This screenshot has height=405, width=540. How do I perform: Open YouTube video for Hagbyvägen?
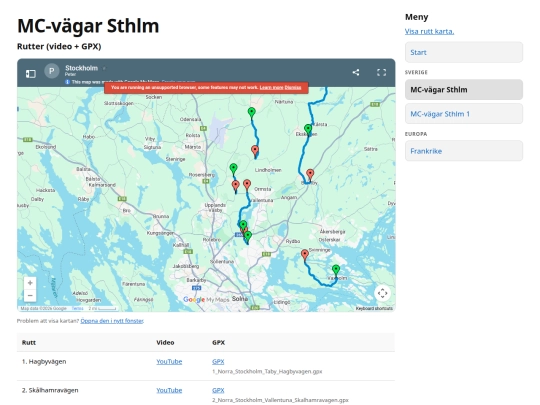click(x=169, y=362)
